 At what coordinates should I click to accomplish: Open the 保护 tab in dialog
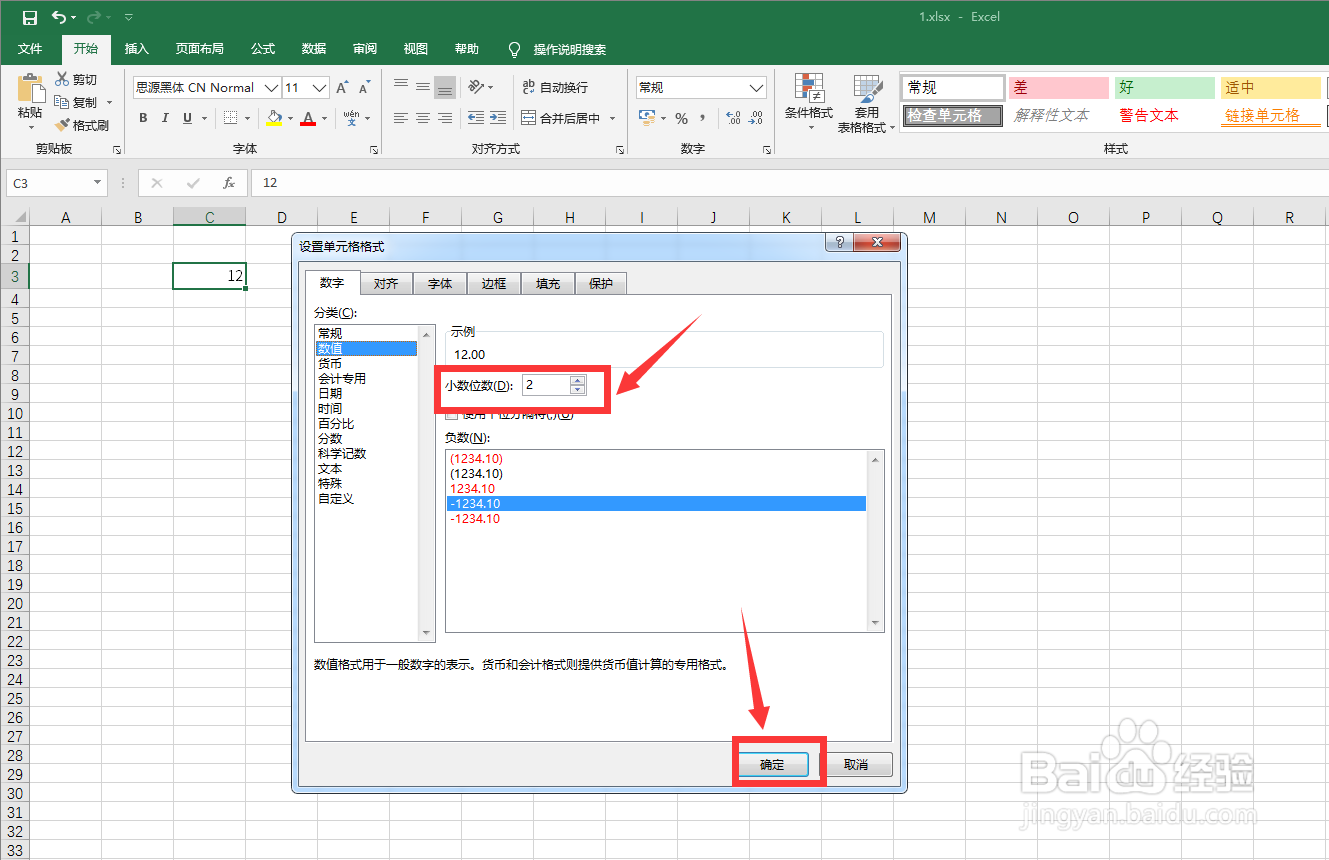(x=601, y=284)
